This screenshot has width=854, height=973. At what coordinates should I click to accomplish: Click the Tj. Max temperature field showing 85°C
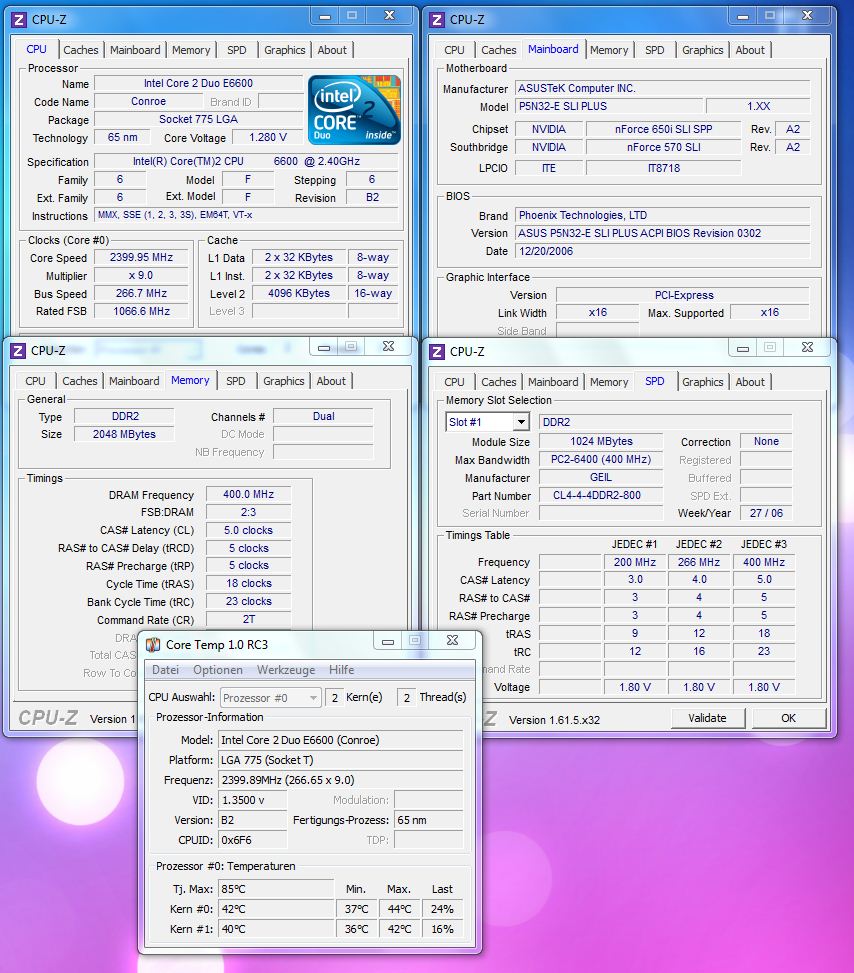pos(275,889)
